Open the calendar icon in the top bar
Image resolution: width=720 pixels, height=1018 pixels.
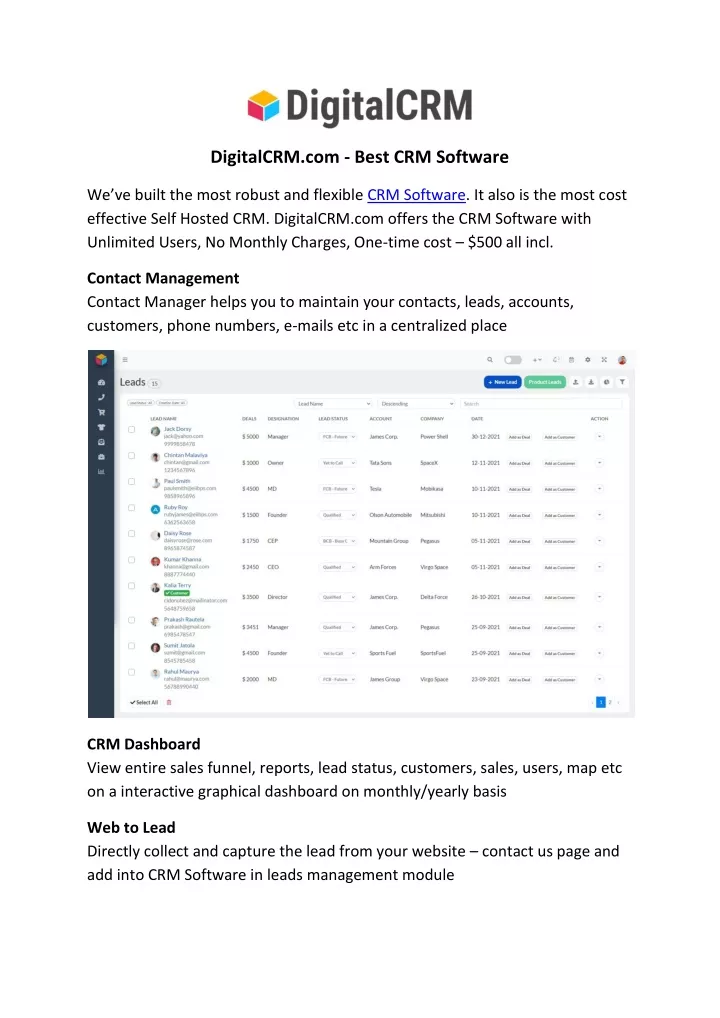[x=571, y=360]
